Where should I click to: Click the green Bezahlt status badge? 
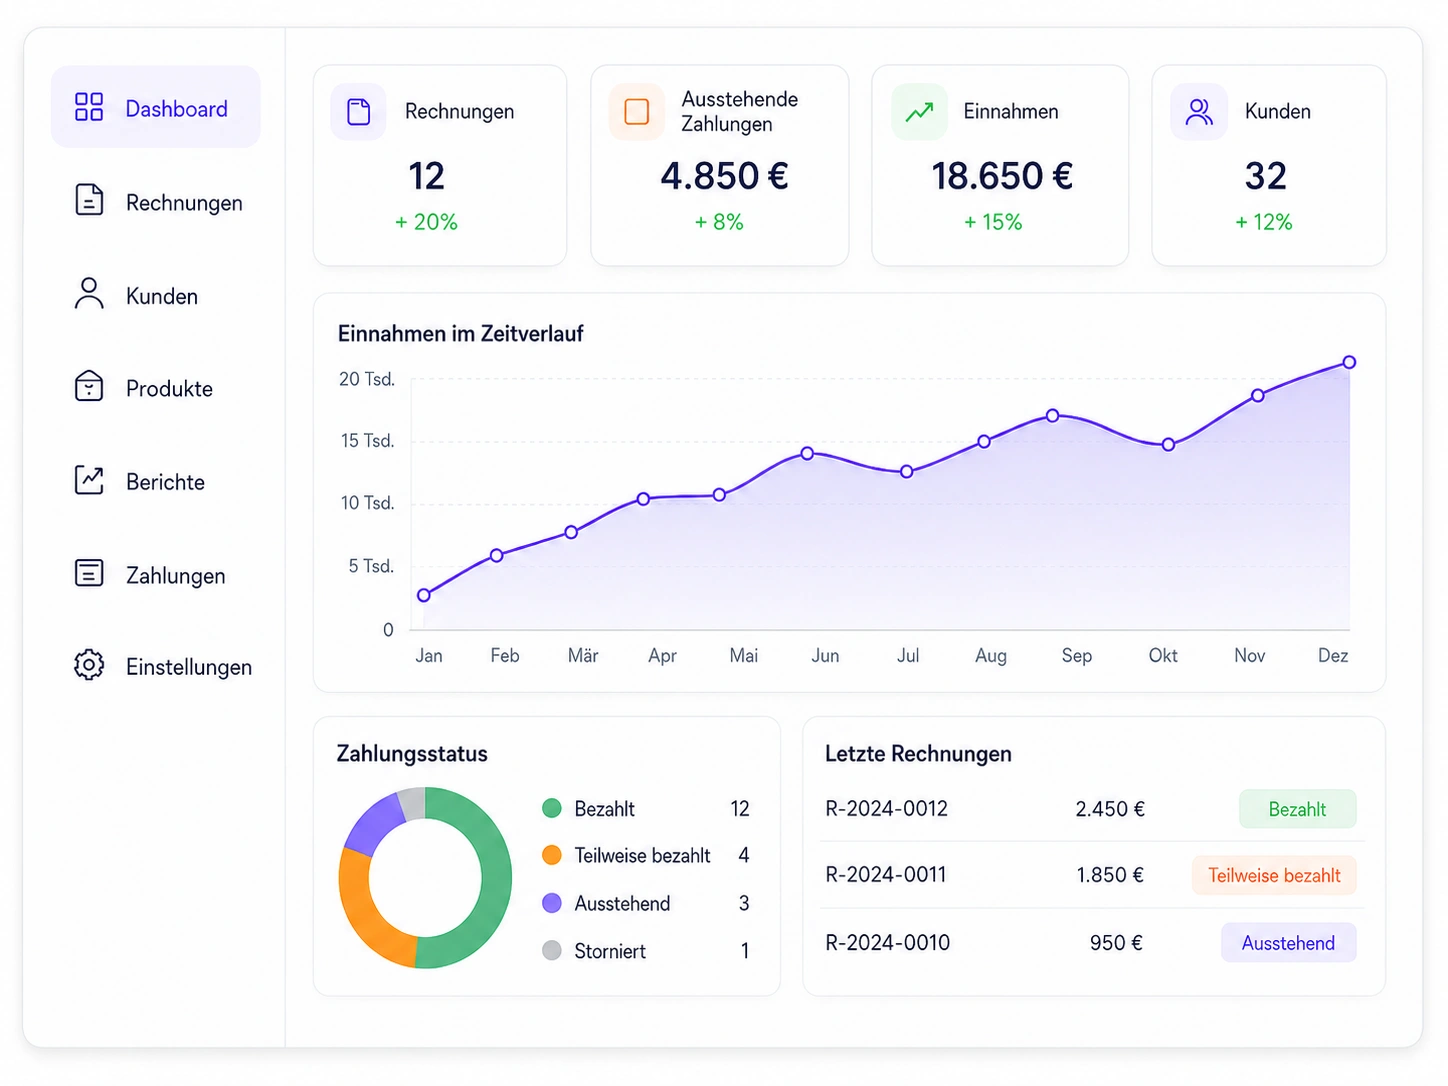tap(1297, 809)
